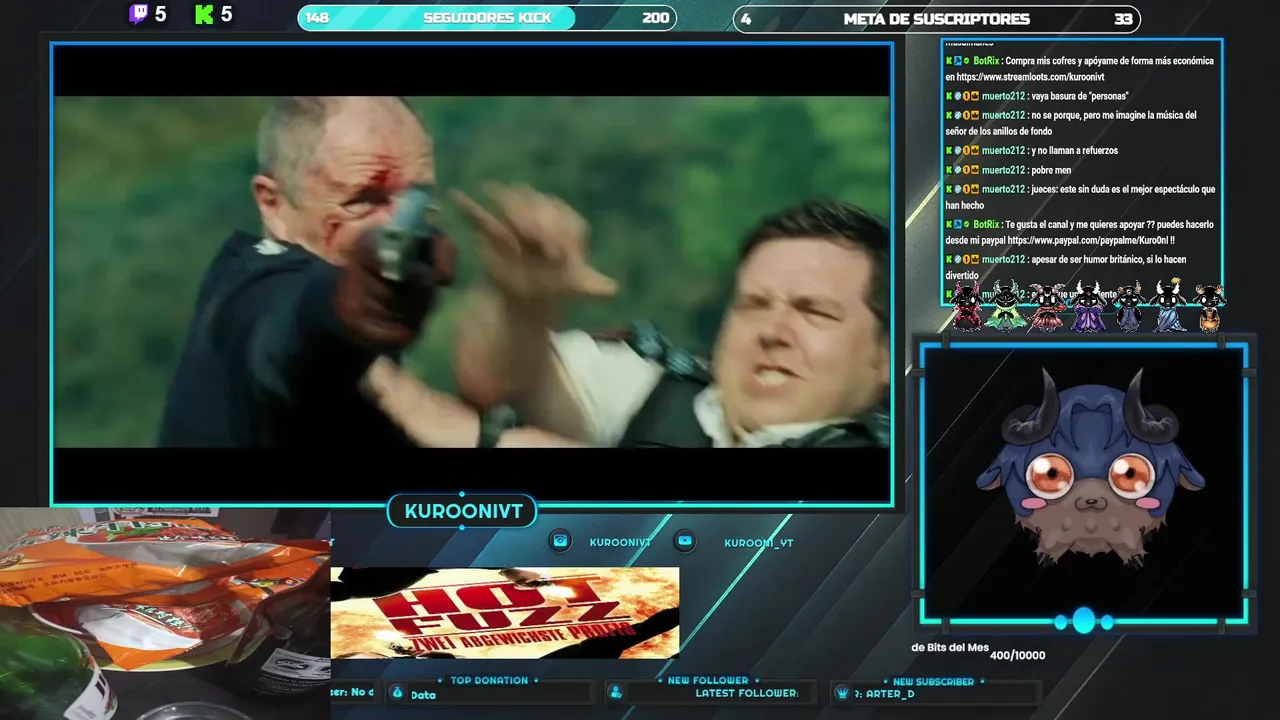Click the Instagram icon beside KUROONIVT
The width and height of the screenshot is (1280, 720).
pyautogui.click(x=561, y=541)
